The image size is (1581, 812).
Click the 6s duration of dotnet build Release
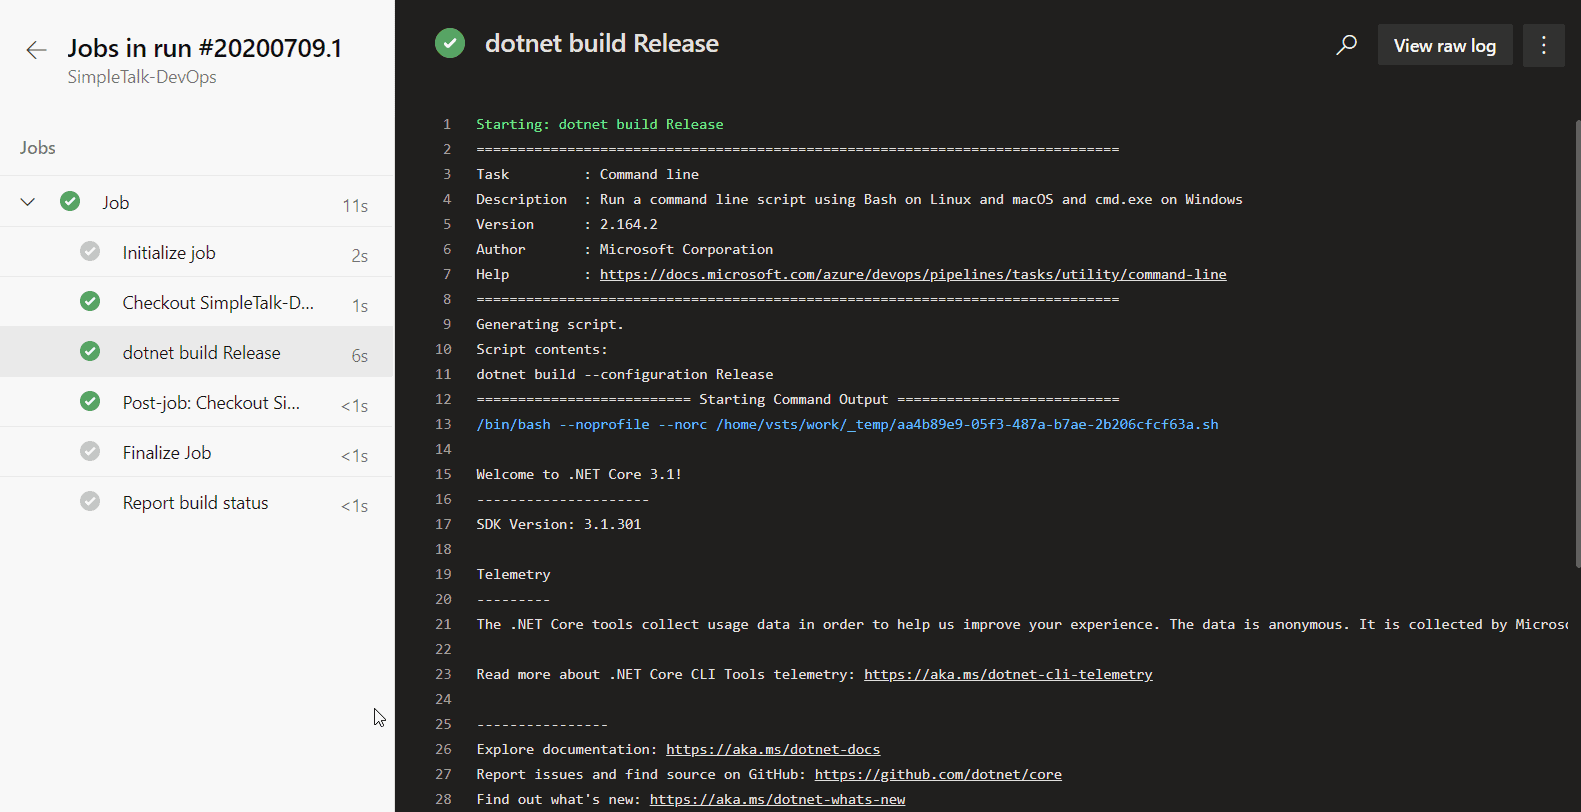click(359, 355)
